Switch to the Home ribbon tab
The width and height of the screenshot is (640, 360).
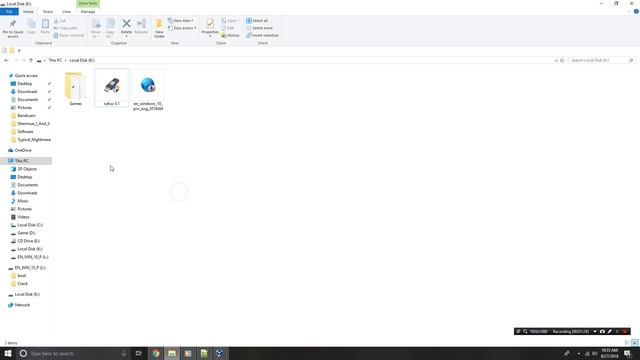pos(28,11)
